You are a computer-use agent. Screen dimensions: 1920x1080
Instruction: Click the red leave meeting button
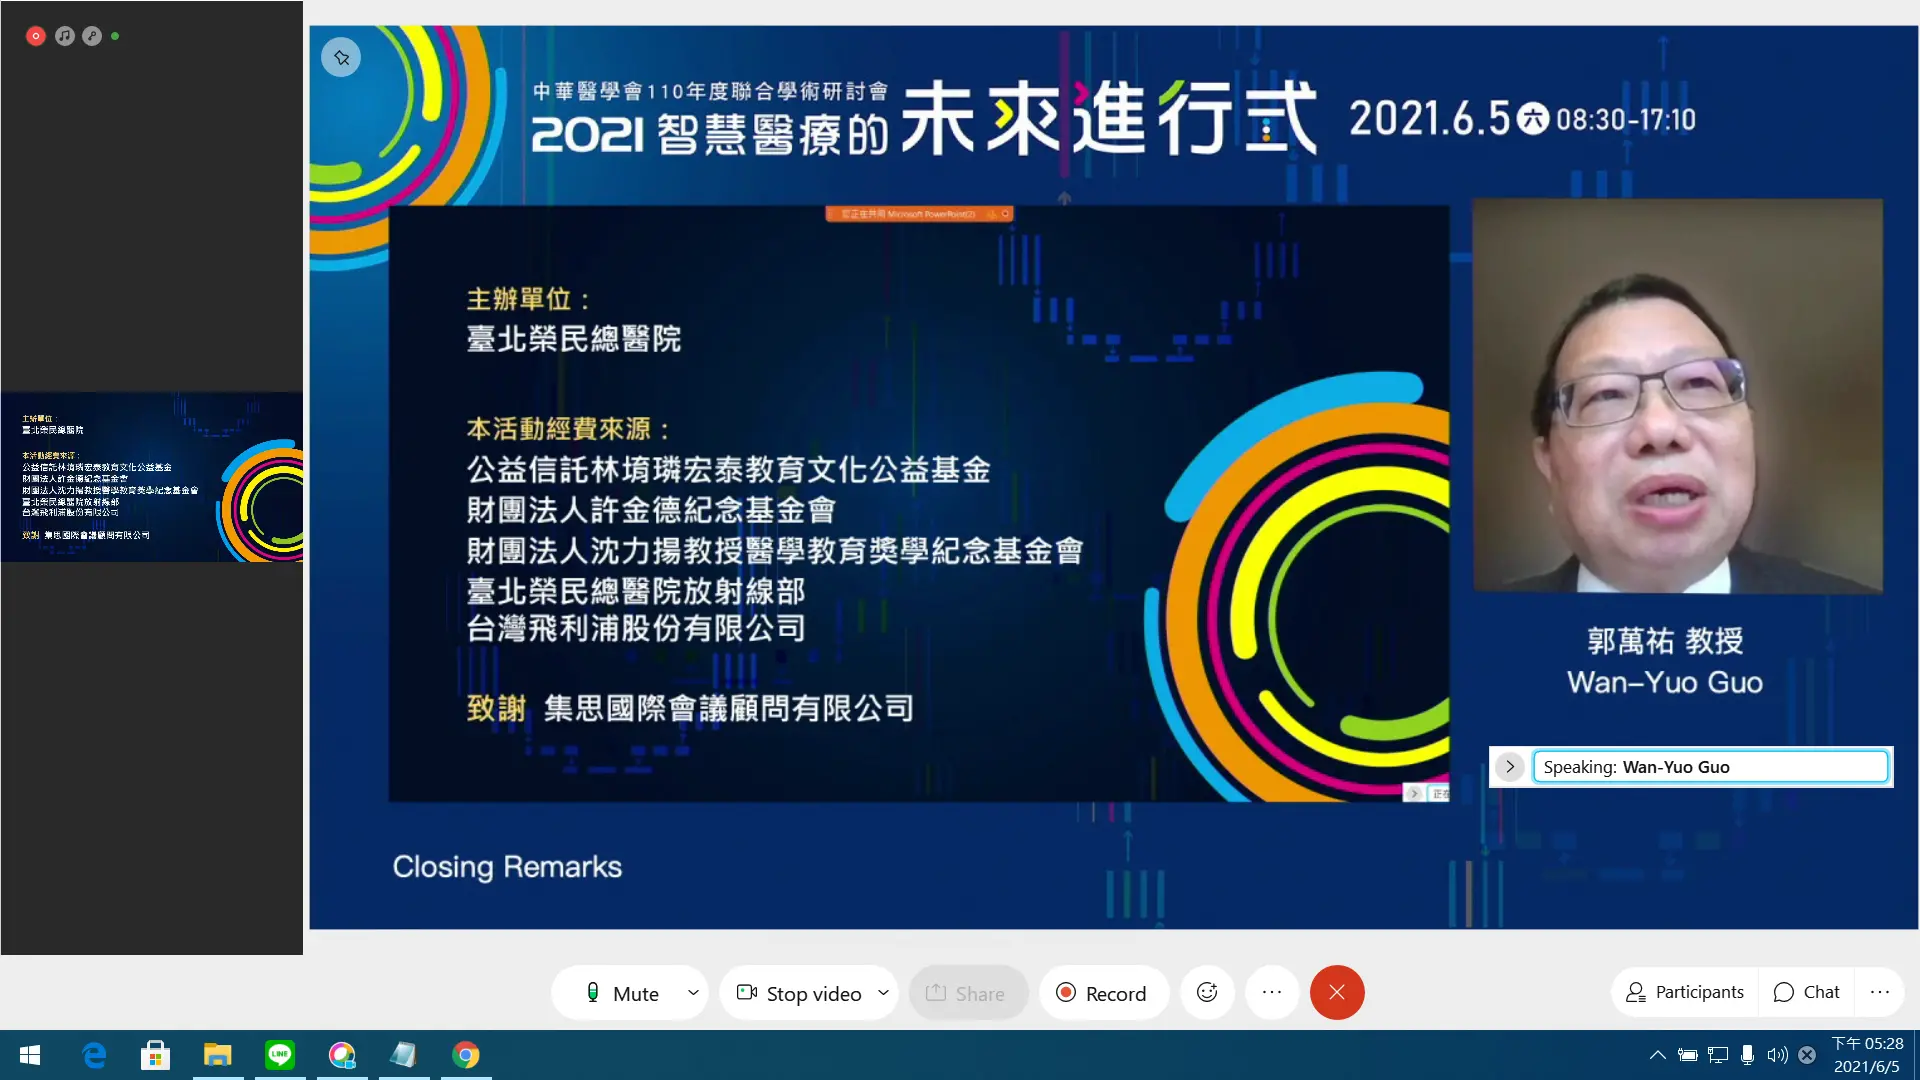point(1337,992)
